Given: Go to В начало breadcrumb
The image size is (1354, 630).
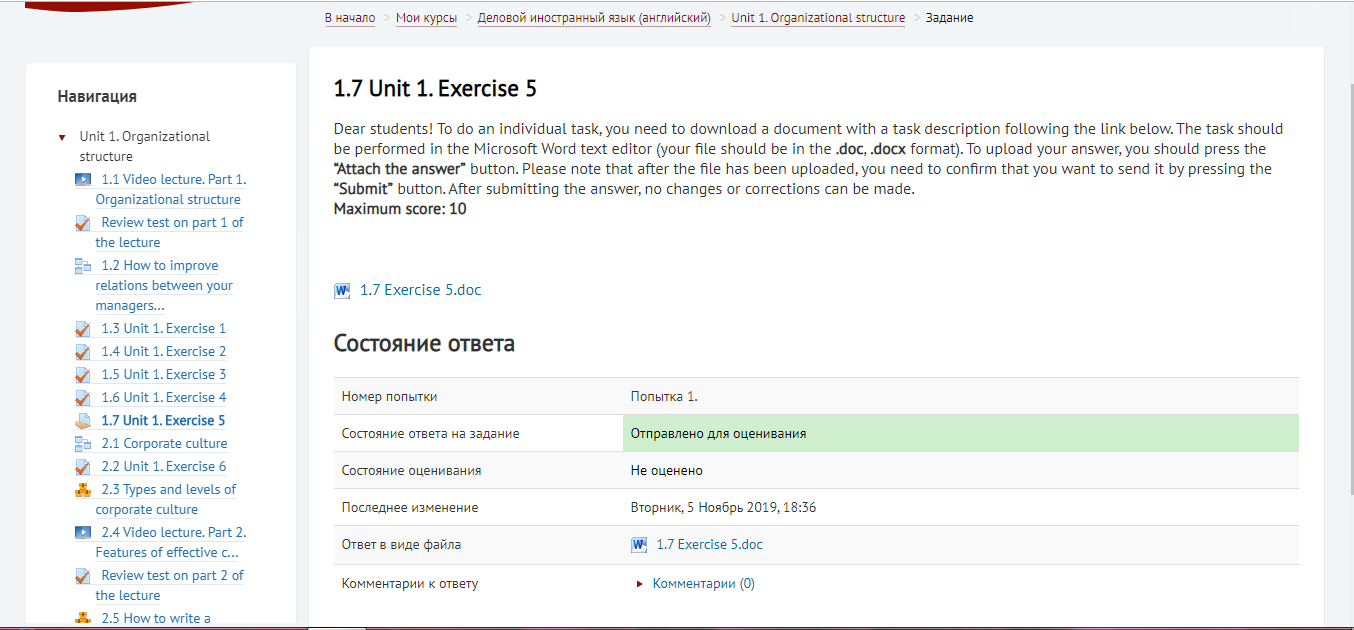Looking at the screenshot, I should coord(350,18).
